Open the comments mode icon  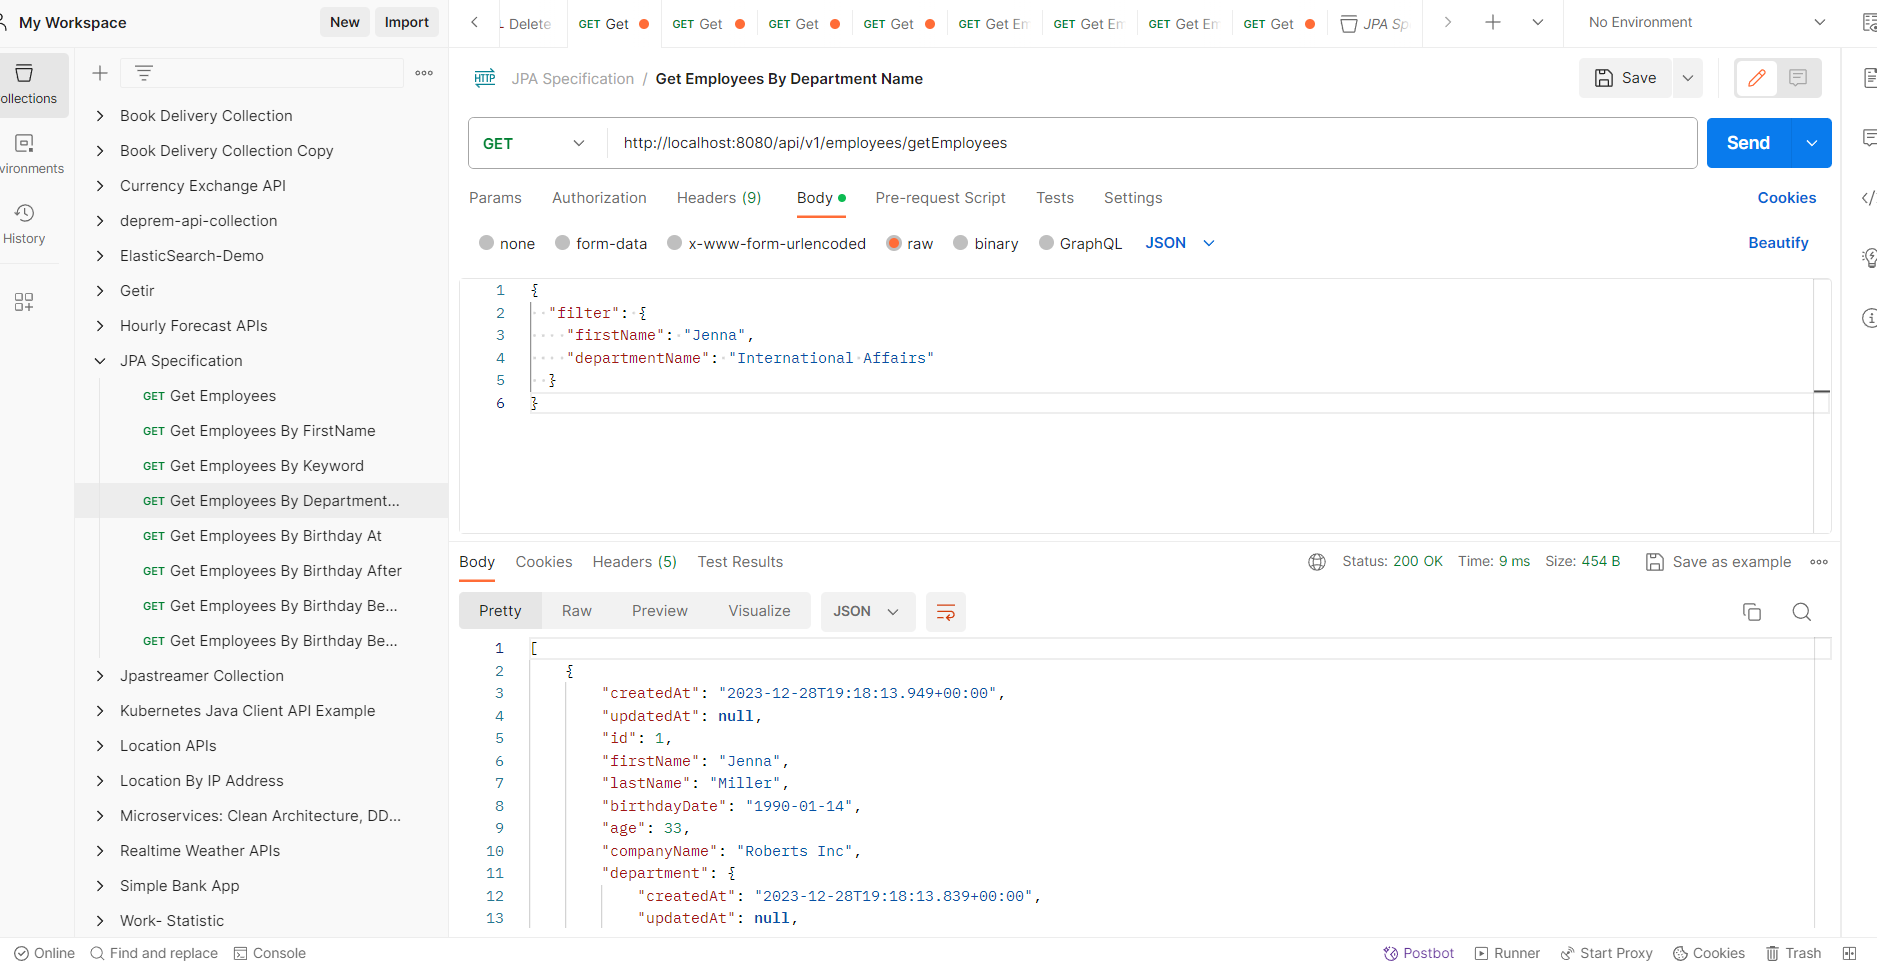tap(1798, 78)
